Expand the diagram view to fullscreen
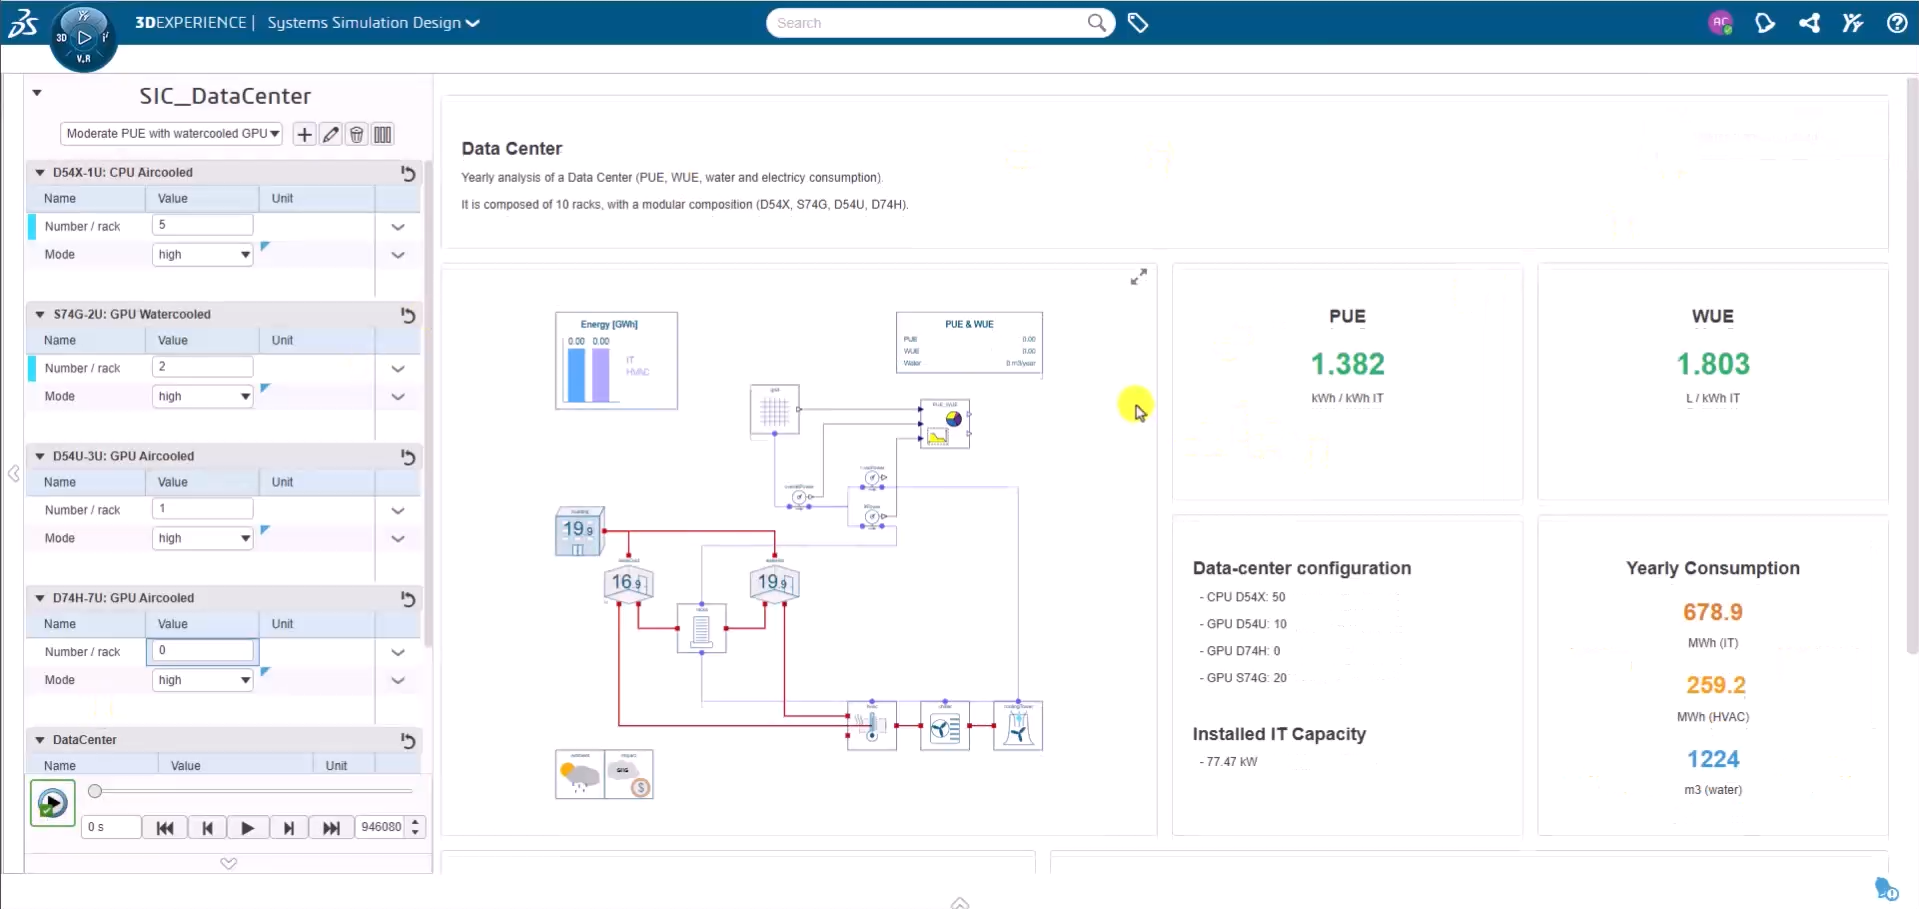Screen dimensions: 1919x909 [x=1138, y=277]
